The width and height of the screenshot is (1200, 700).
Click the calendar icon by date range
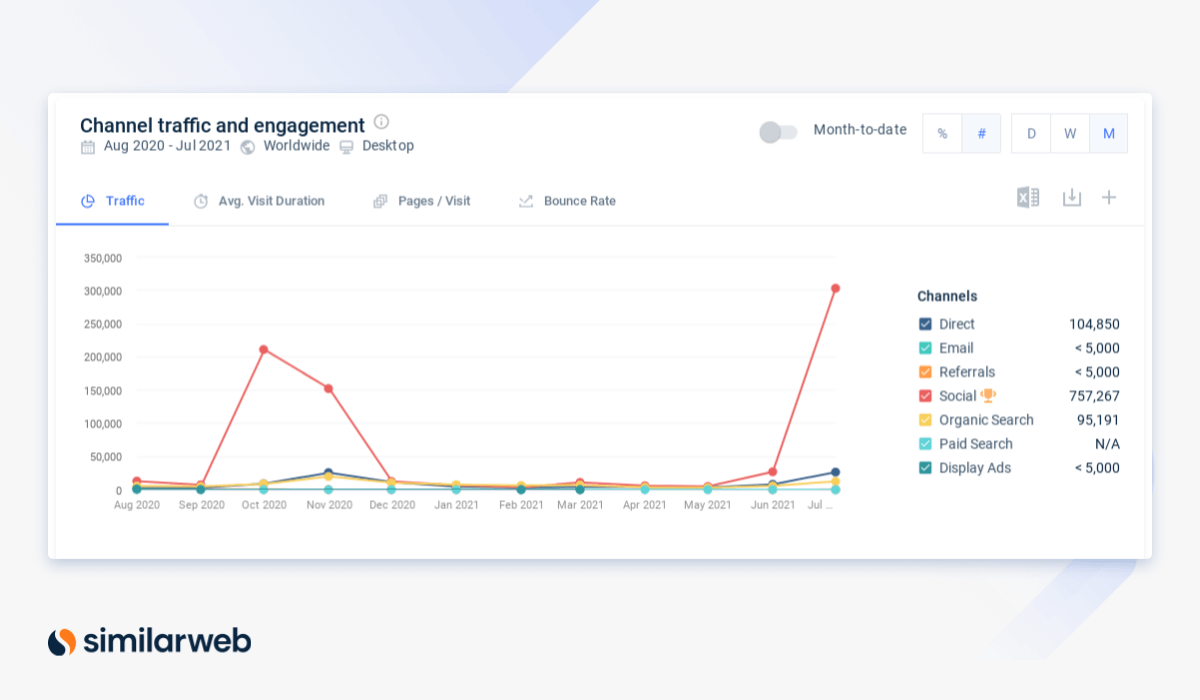[88, 146]
